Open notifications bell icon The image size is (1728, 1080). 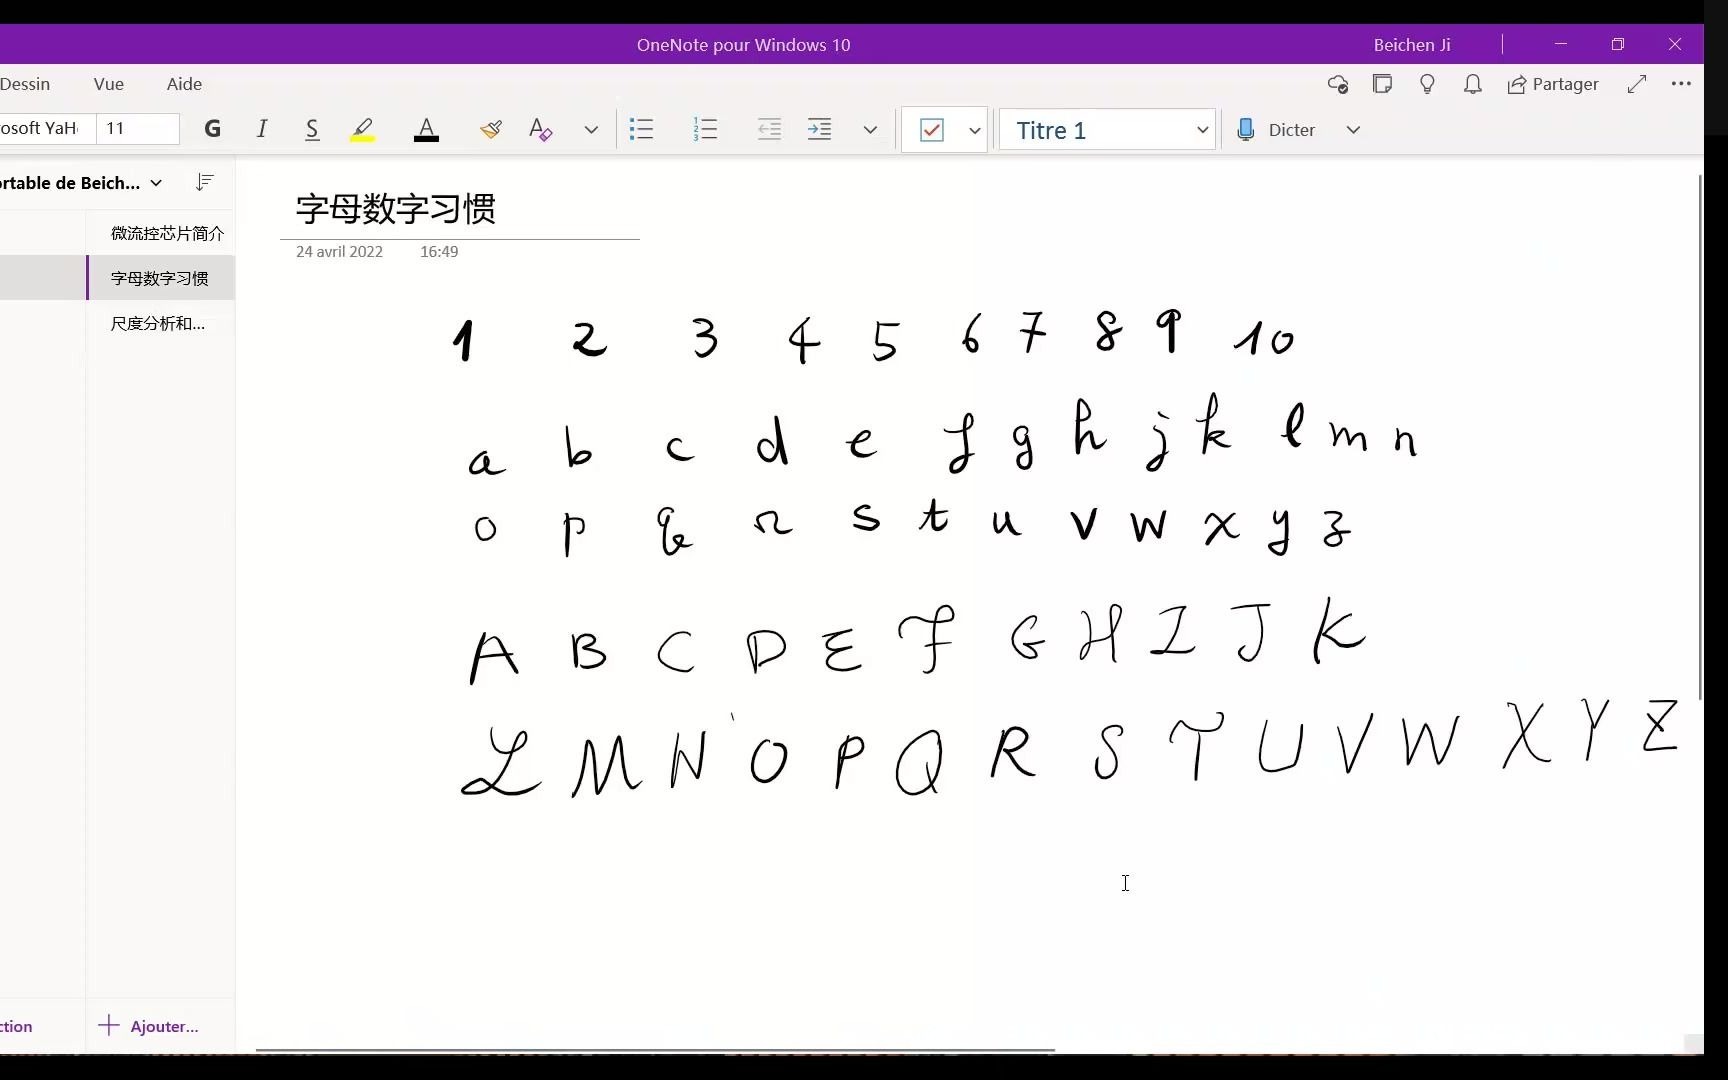point(1473,84)
